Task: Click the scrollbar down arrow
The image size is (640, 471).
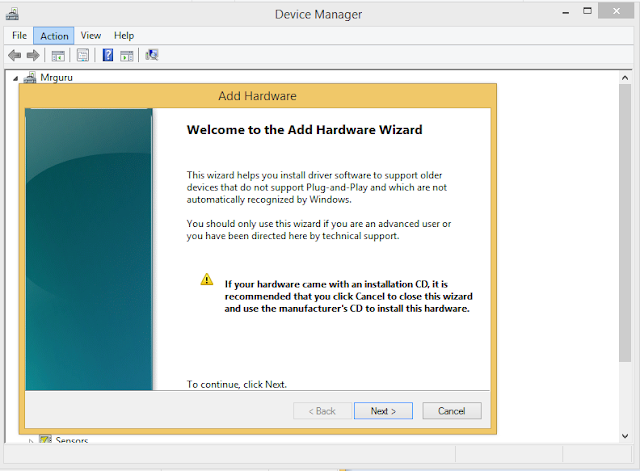Action: [x=625, y=435]
